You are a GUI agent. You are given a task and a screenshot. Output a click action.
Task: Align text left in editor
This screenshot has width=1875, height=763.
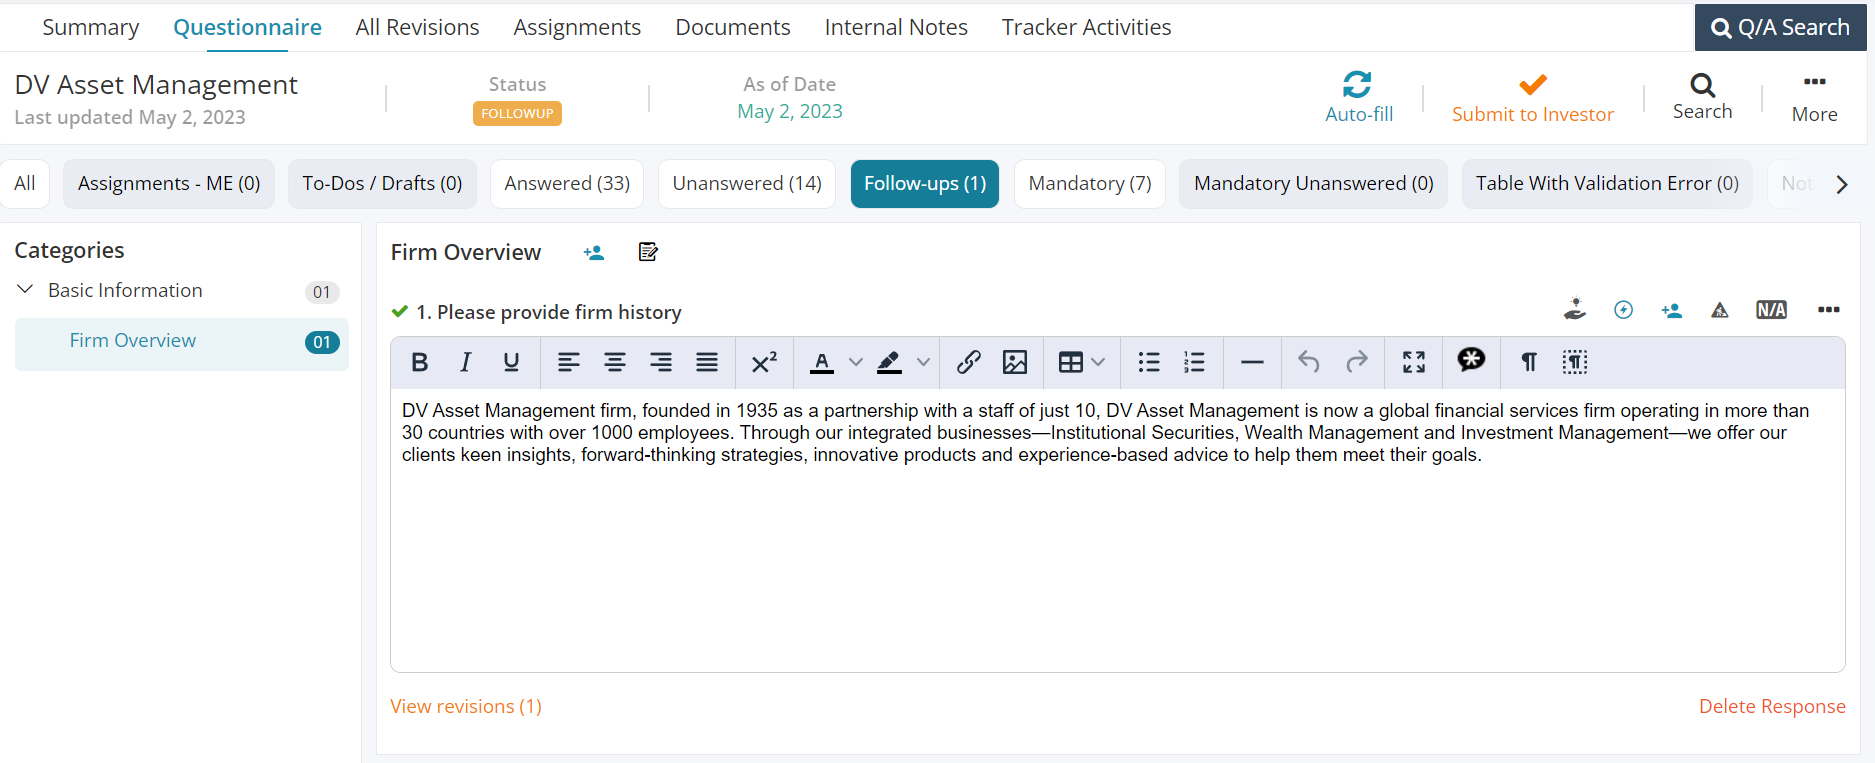point(569,362)
